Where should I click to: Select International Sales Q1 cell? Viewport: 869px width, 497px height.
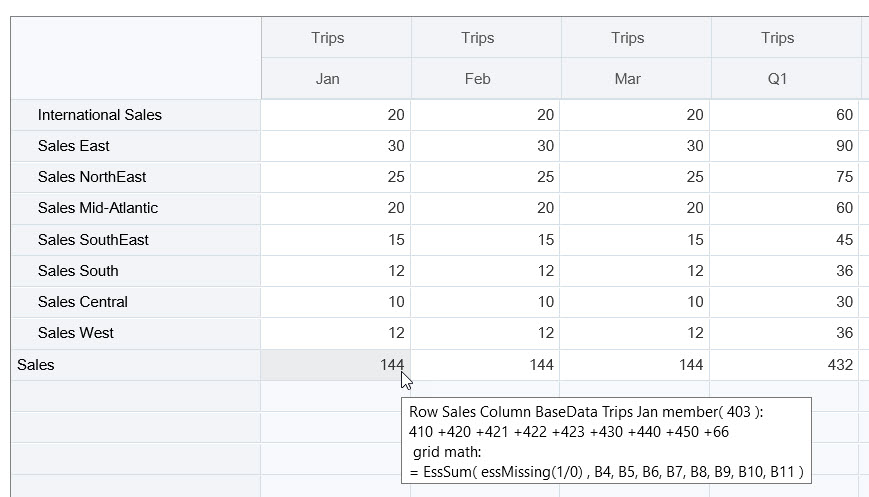pyautogui.click(x=786, y=115)
